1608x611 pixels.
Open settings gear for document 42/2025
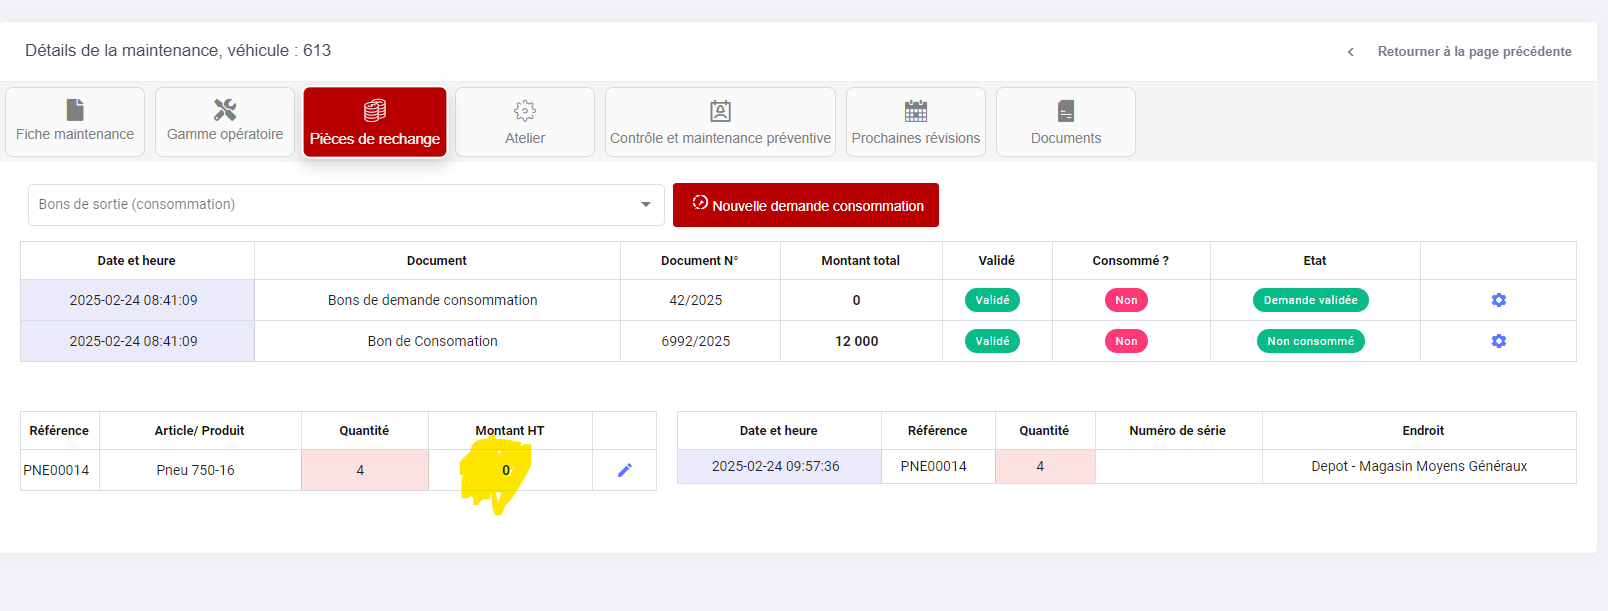point(1498,300)
